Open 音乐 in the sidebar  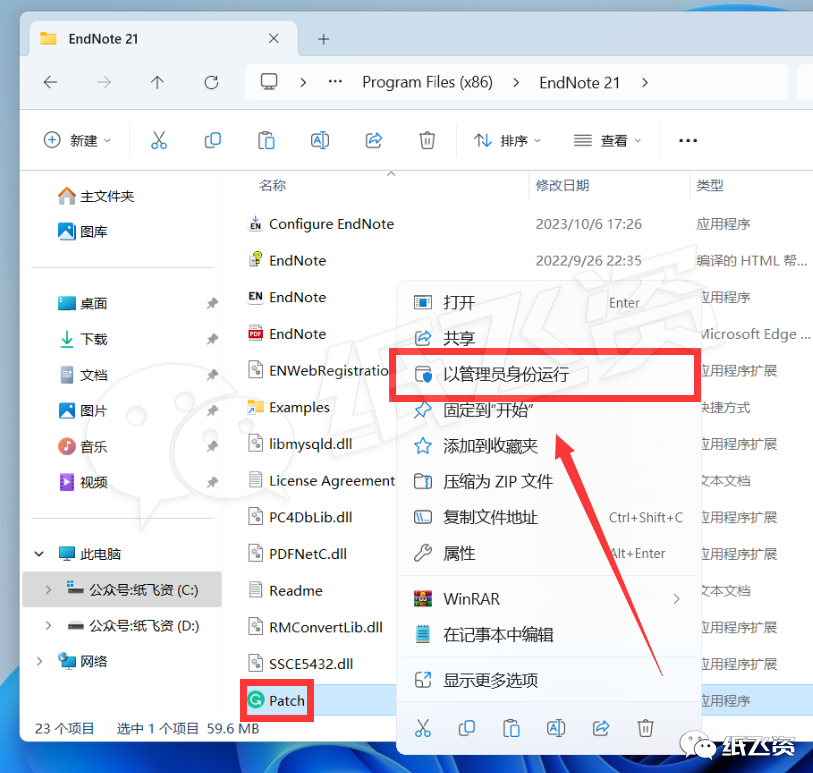coord(82,446)
